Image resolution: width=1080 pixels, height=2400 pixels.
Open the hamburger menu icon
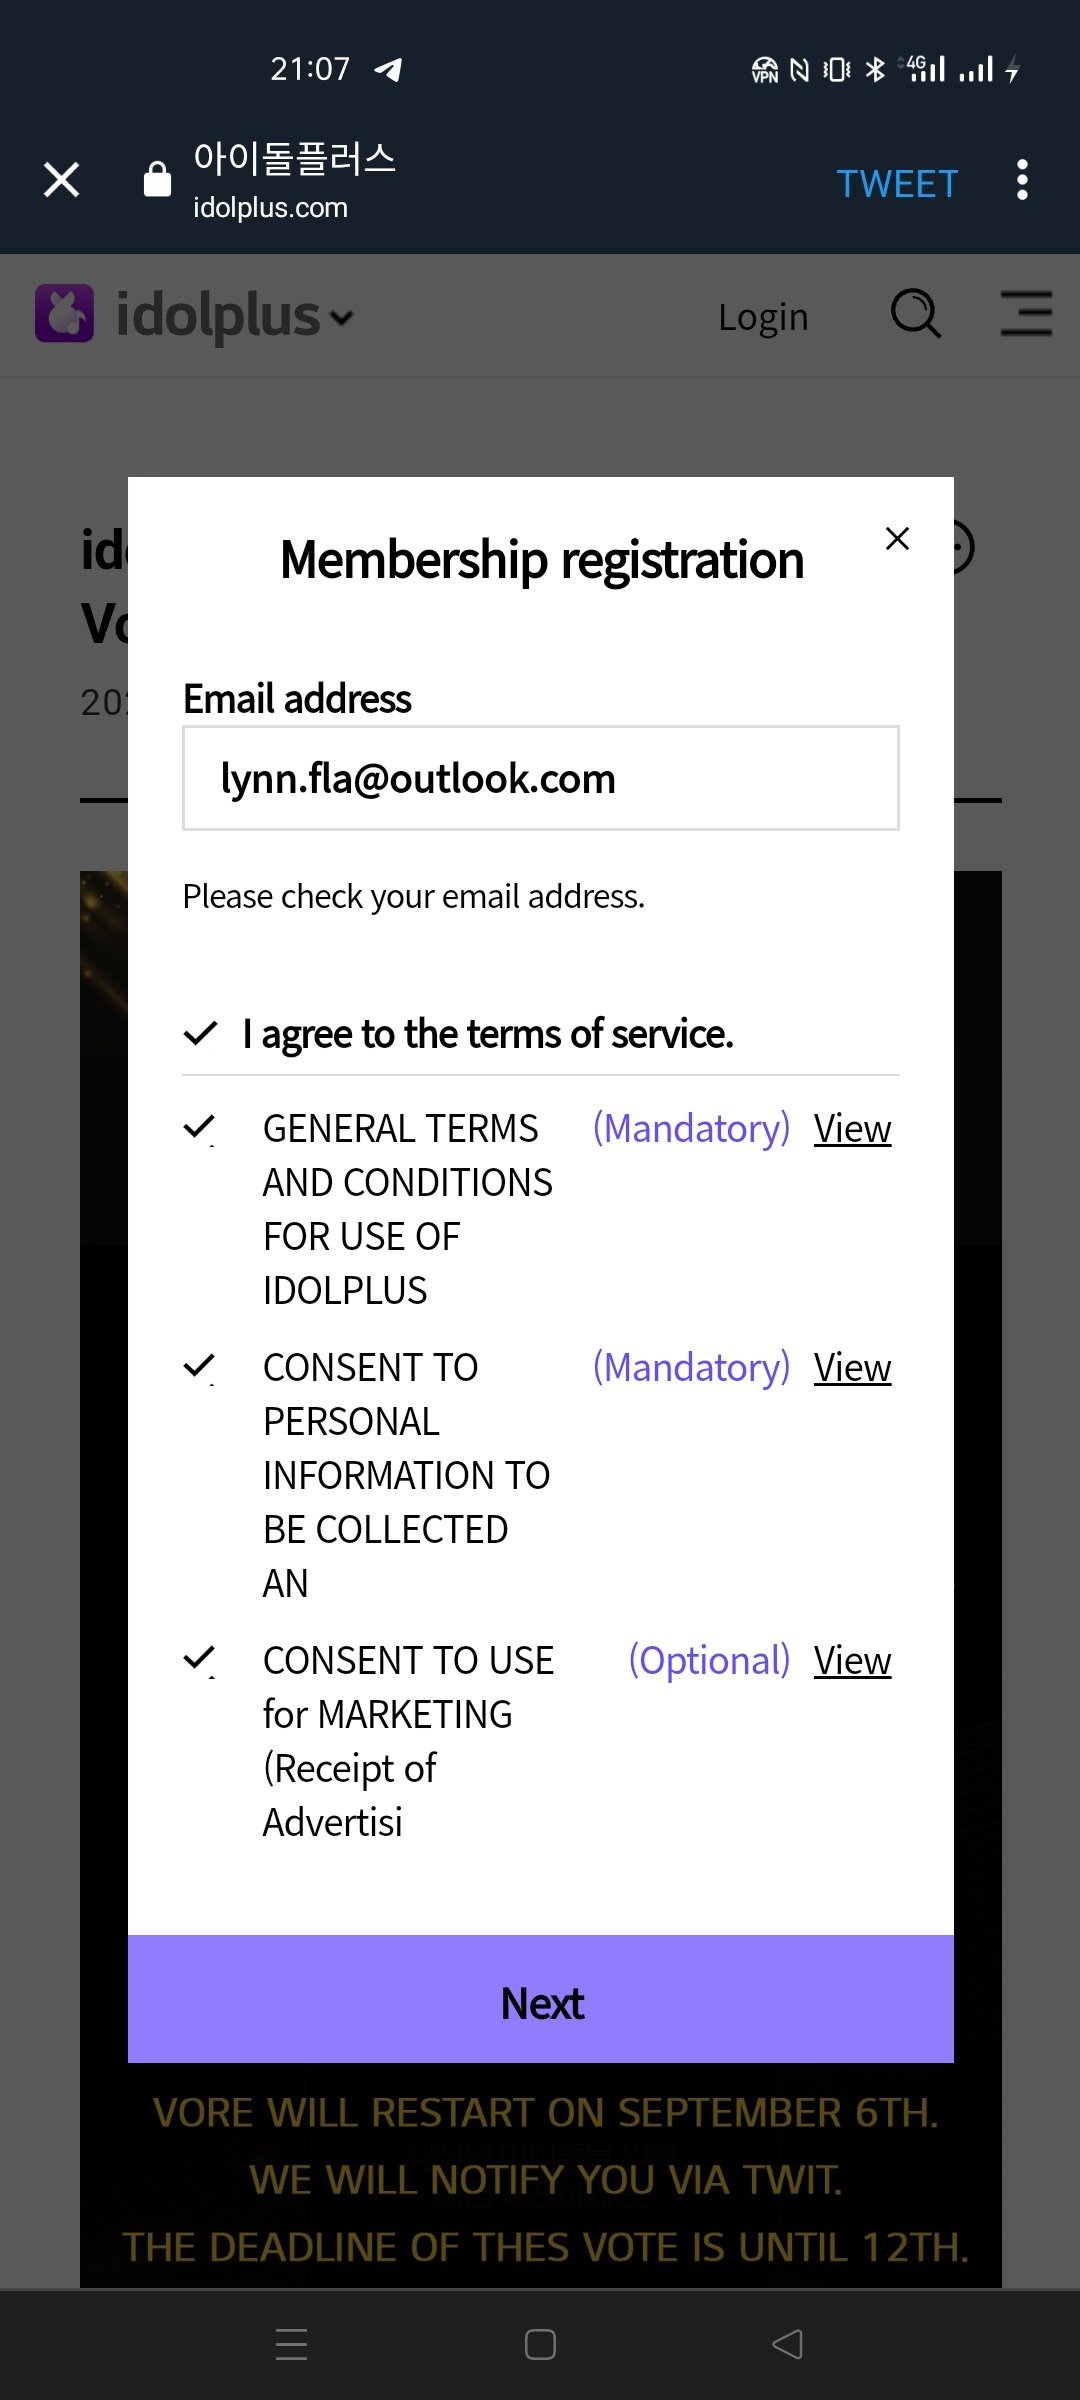[1026, 314]
